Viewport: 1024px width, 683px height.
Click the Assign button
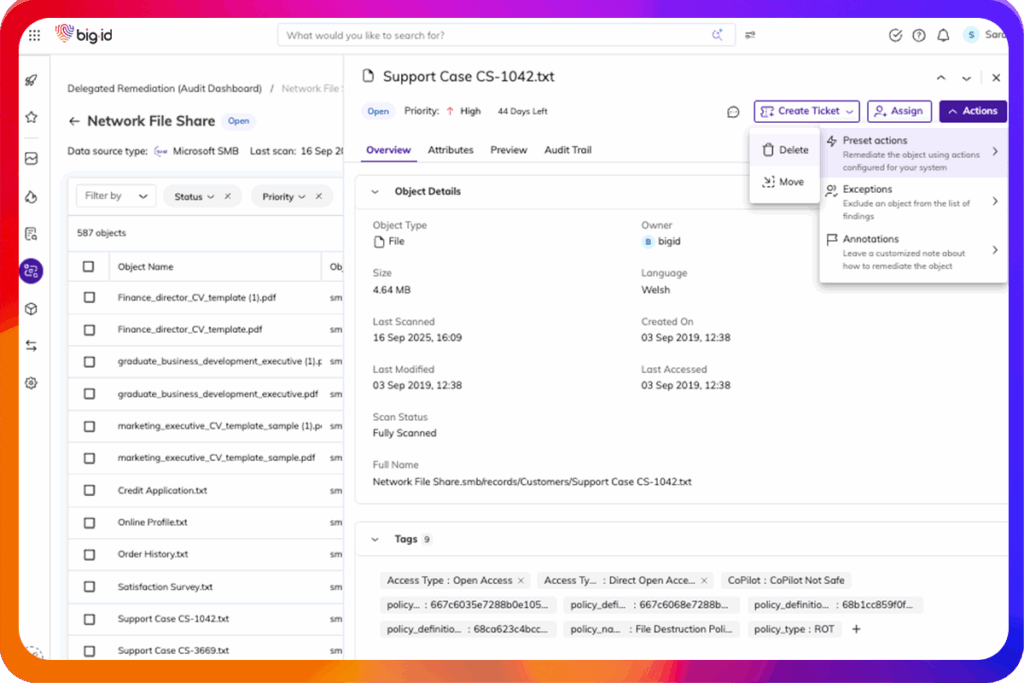pos(899,111)
